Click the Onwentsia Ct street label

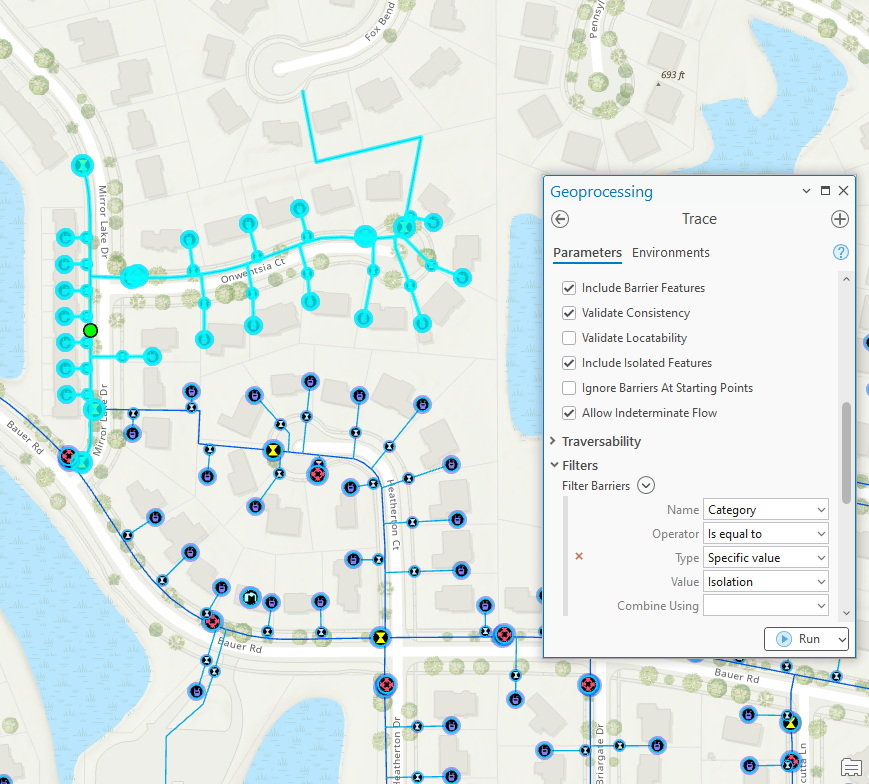(253, 270)
